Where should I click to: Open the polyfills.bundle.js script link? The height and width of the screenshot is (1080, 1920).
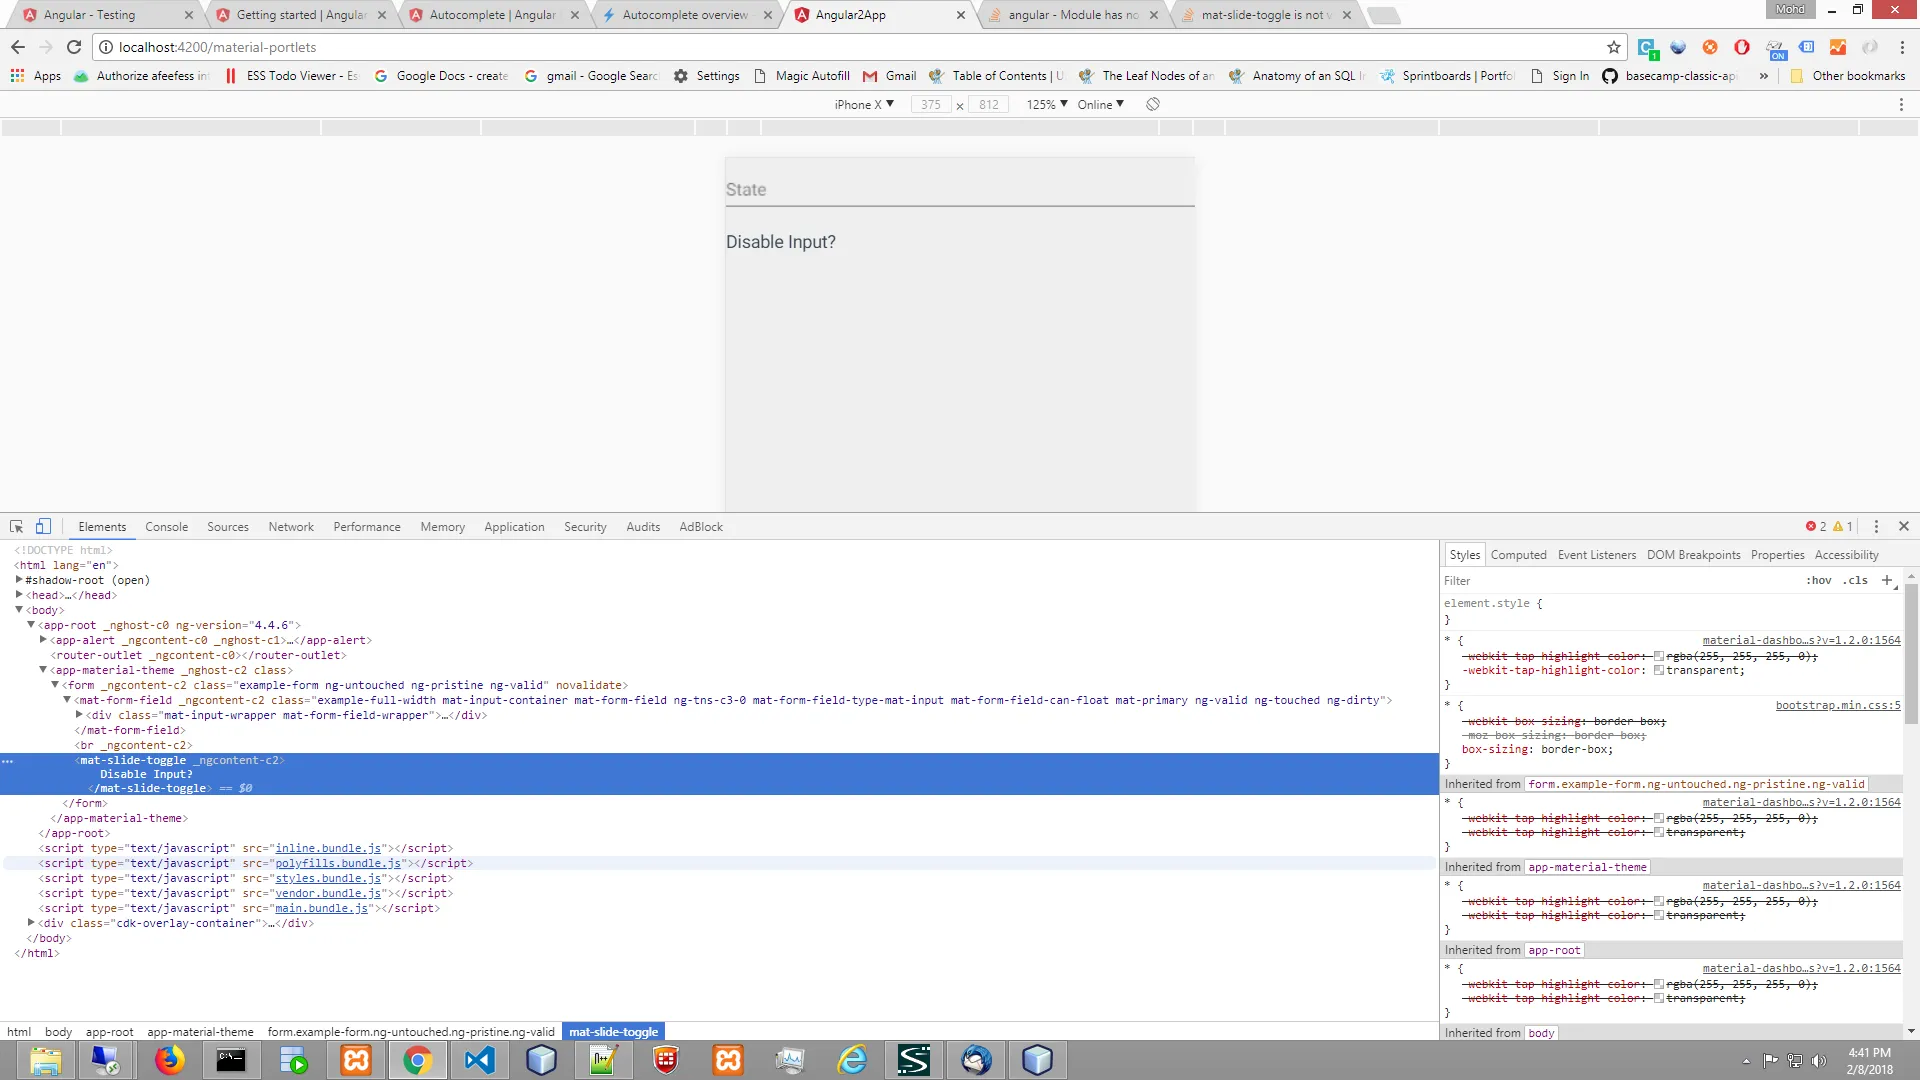tap(338, 863)
